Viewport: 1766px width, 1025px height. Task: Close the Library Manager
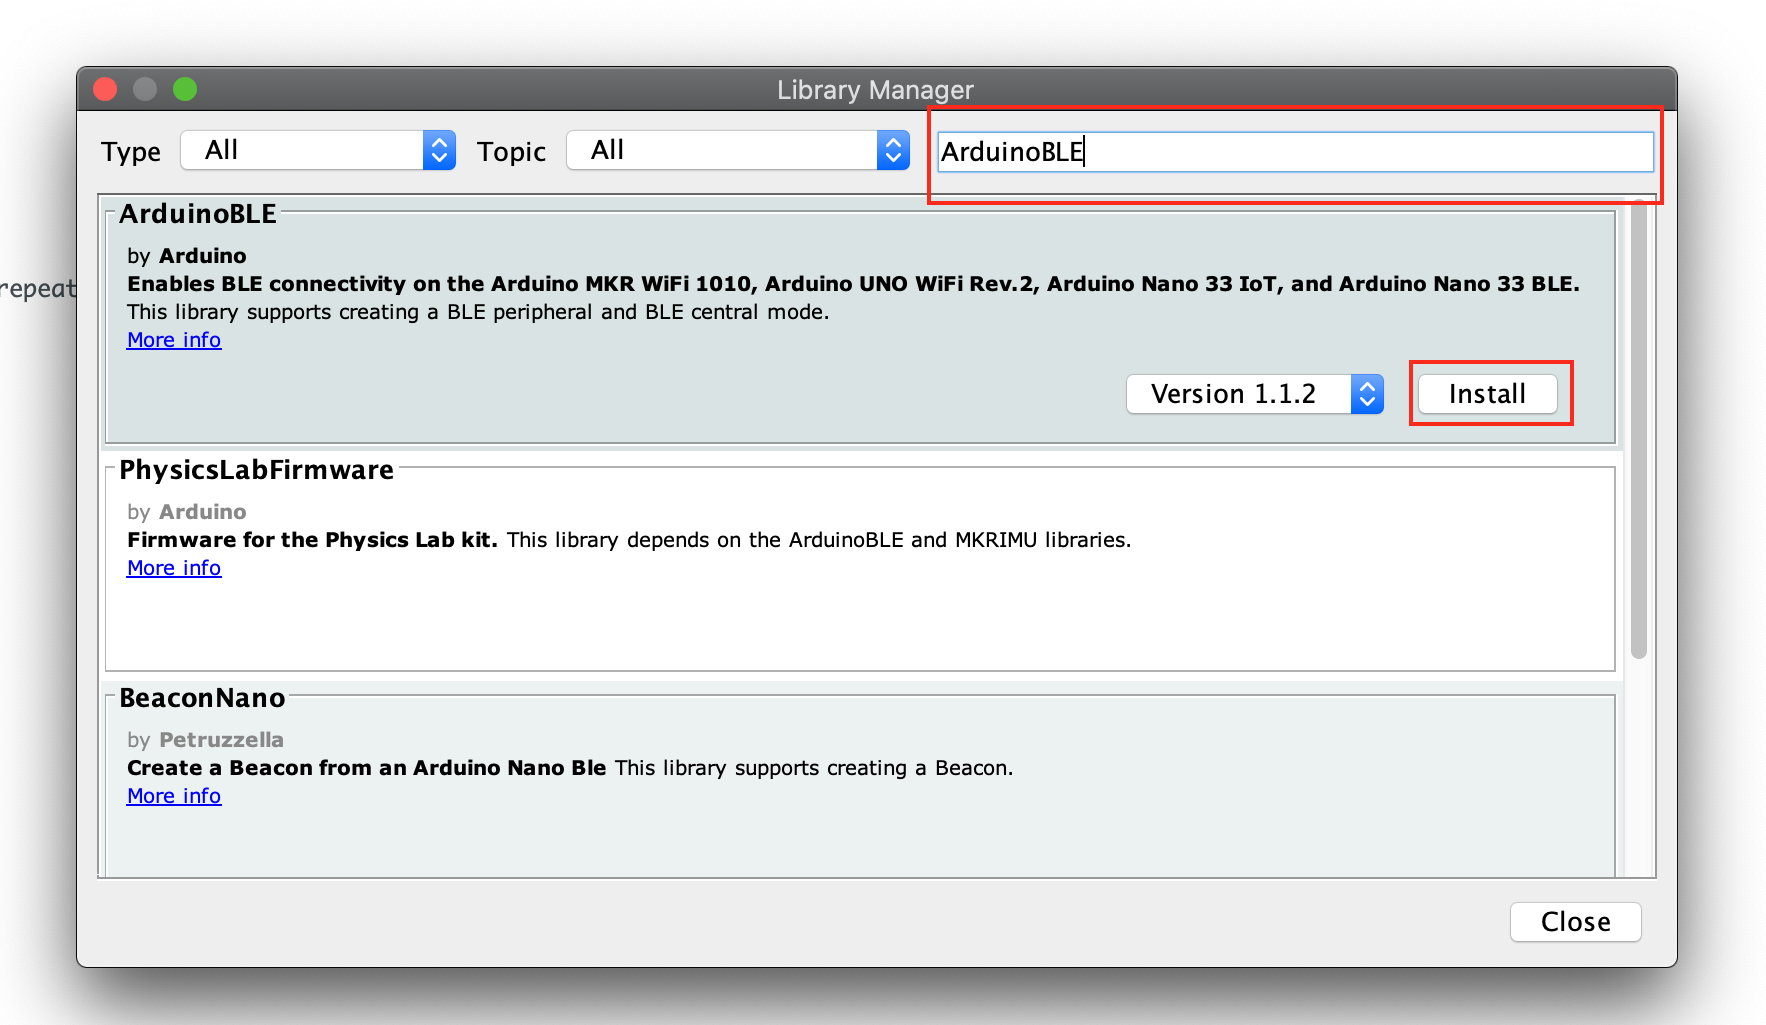(x=1575, y=921)
